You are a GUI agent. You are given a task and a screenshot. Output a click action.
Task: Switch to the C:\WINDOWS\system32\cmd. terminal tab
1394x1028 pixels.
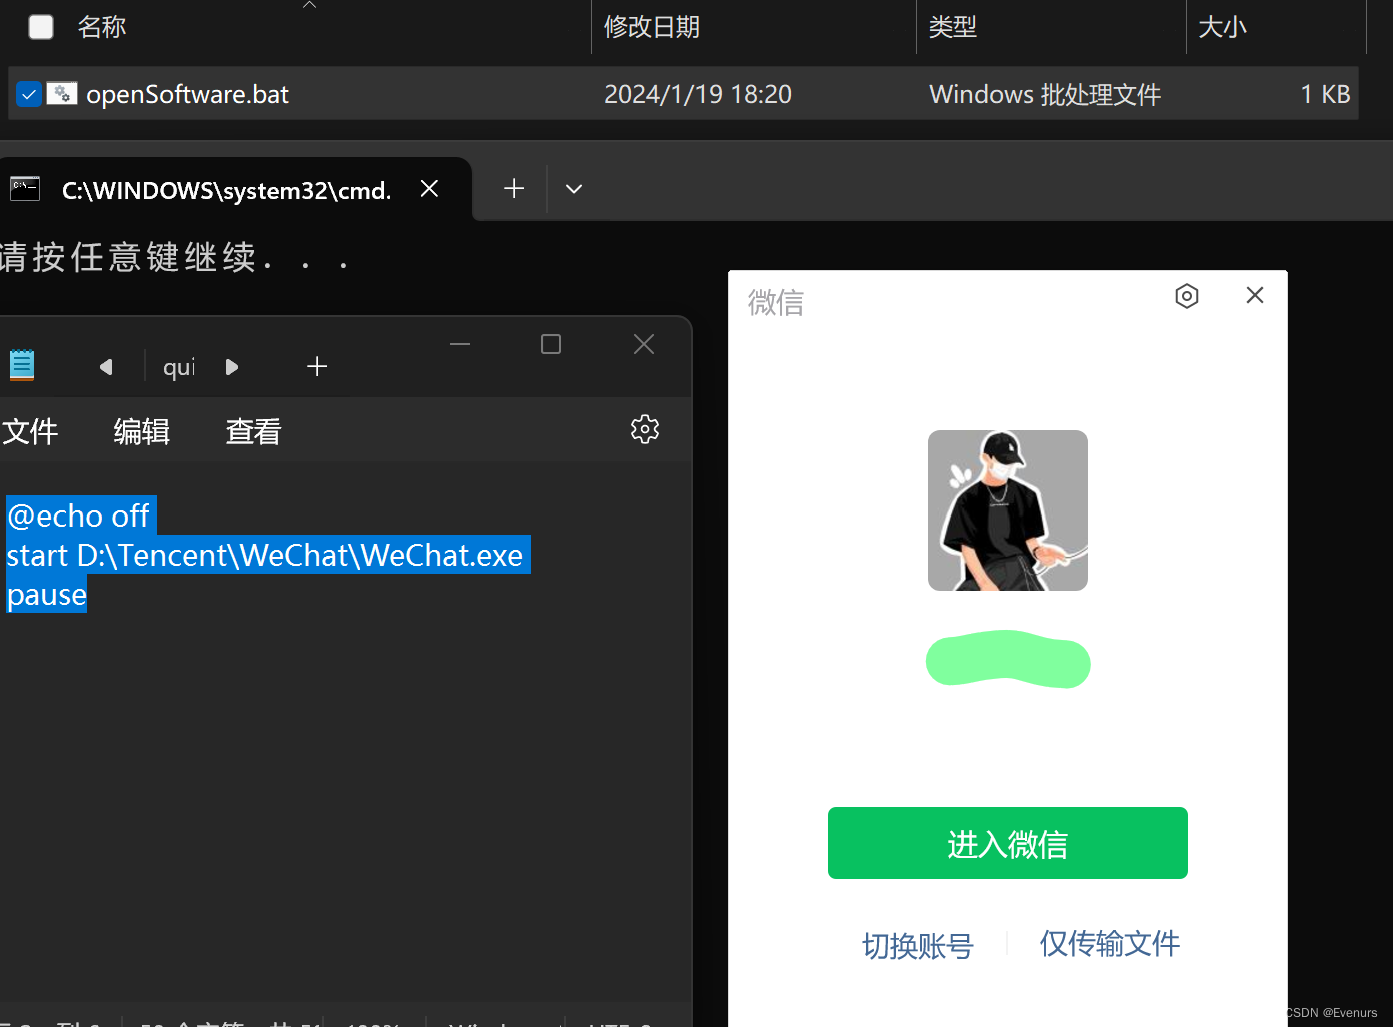(226, 190)
